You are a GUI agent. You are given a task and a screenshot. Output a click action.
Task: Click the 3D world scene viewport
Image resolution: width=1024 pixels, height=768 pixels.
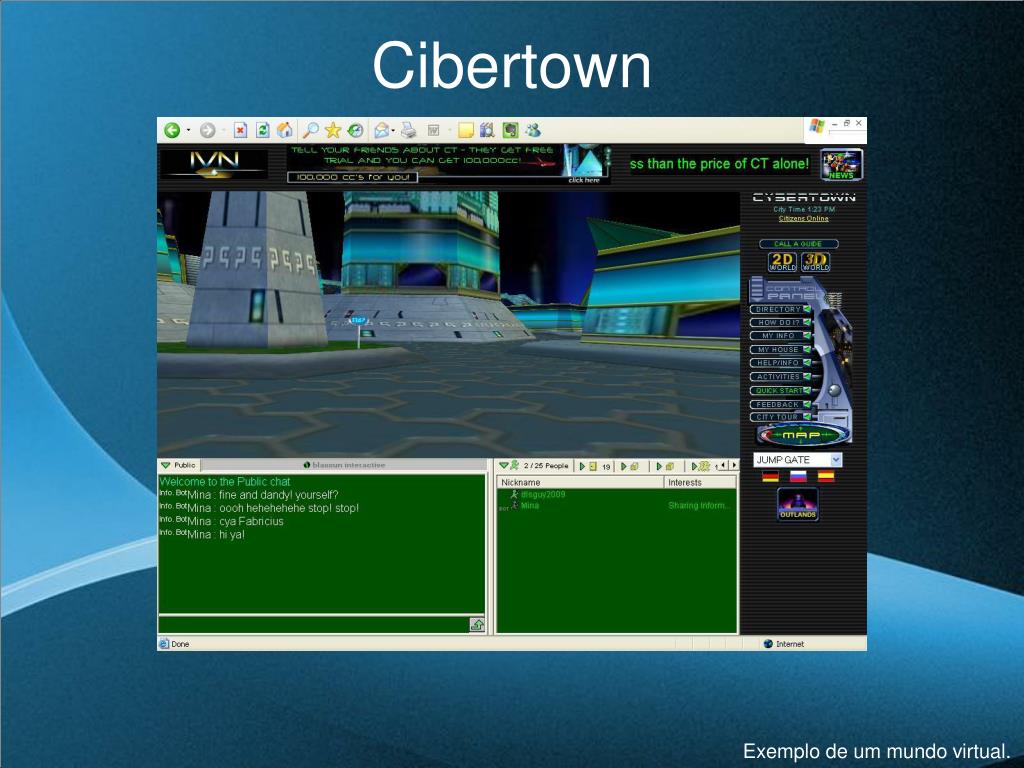pos(448,323)
